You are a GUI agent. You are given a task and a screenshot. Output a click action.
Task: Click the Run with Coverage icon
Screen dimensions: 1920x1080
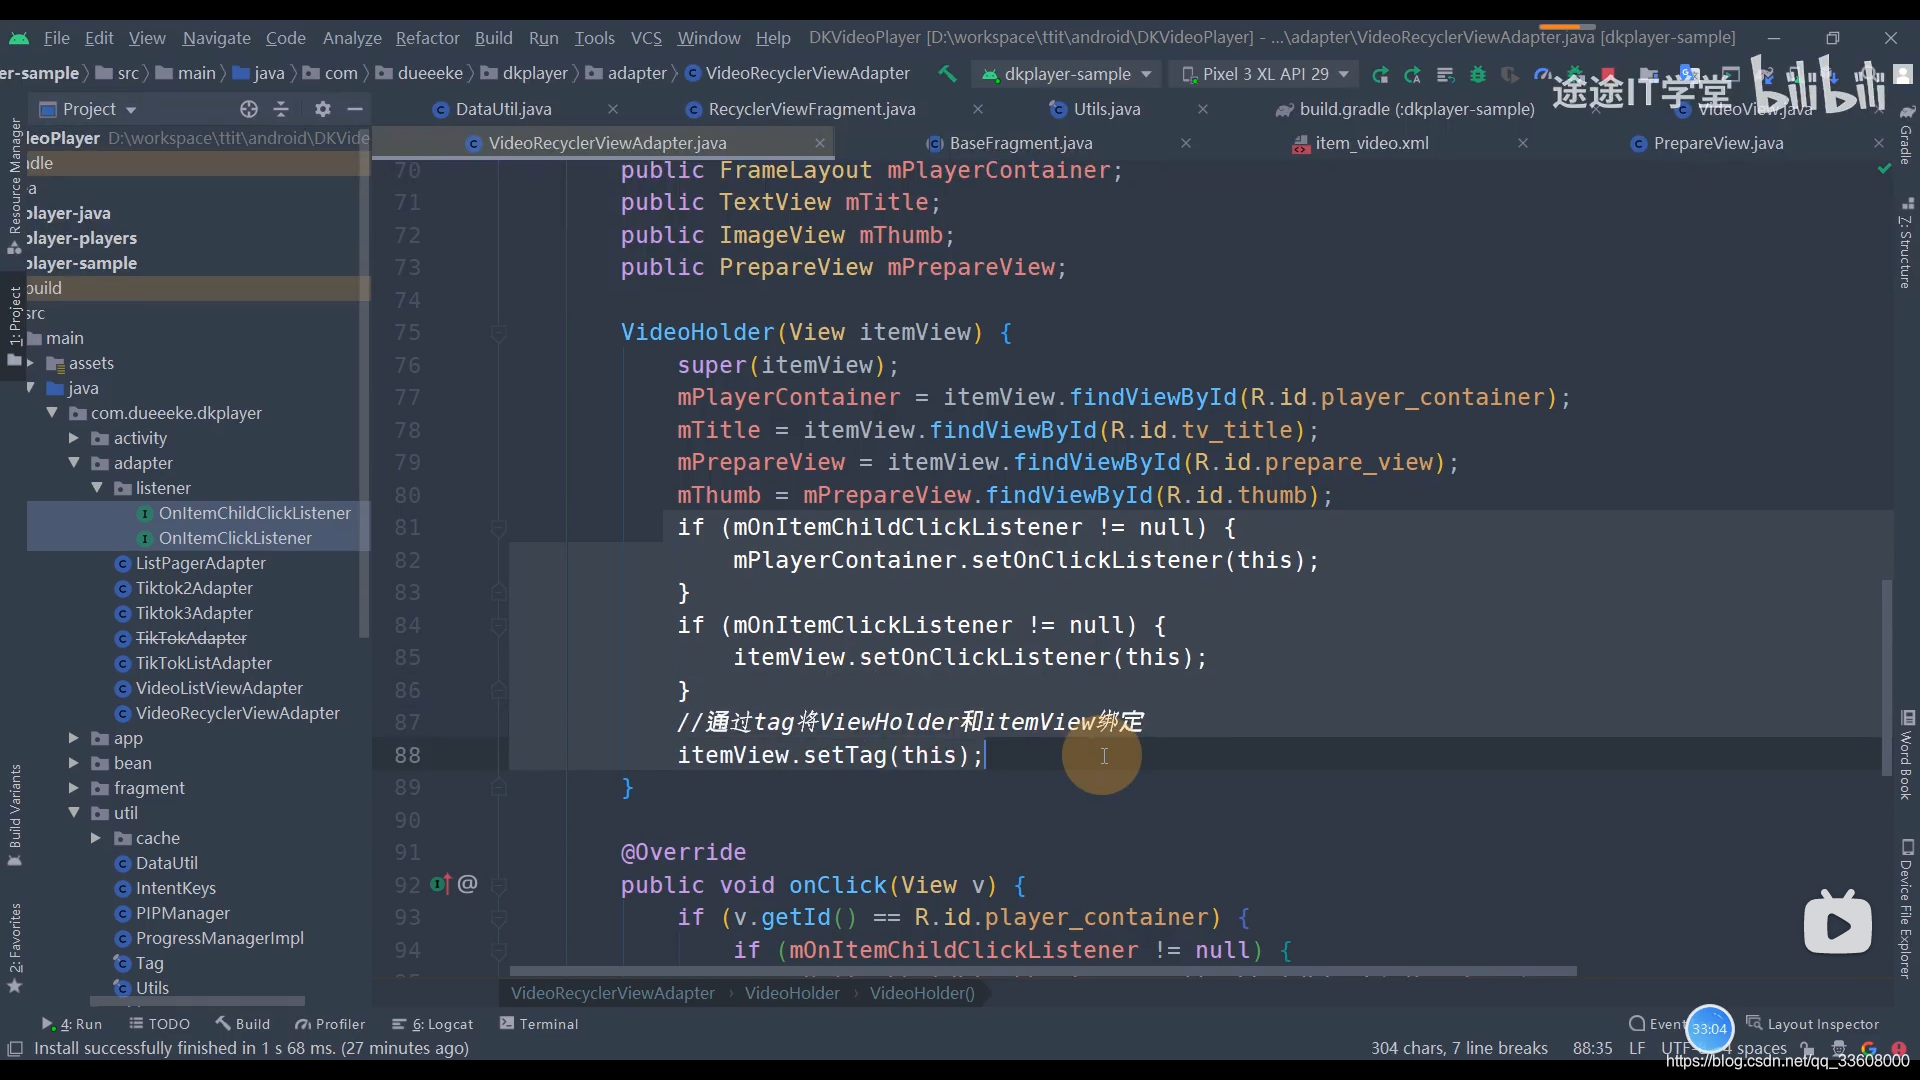[1510, 74]
